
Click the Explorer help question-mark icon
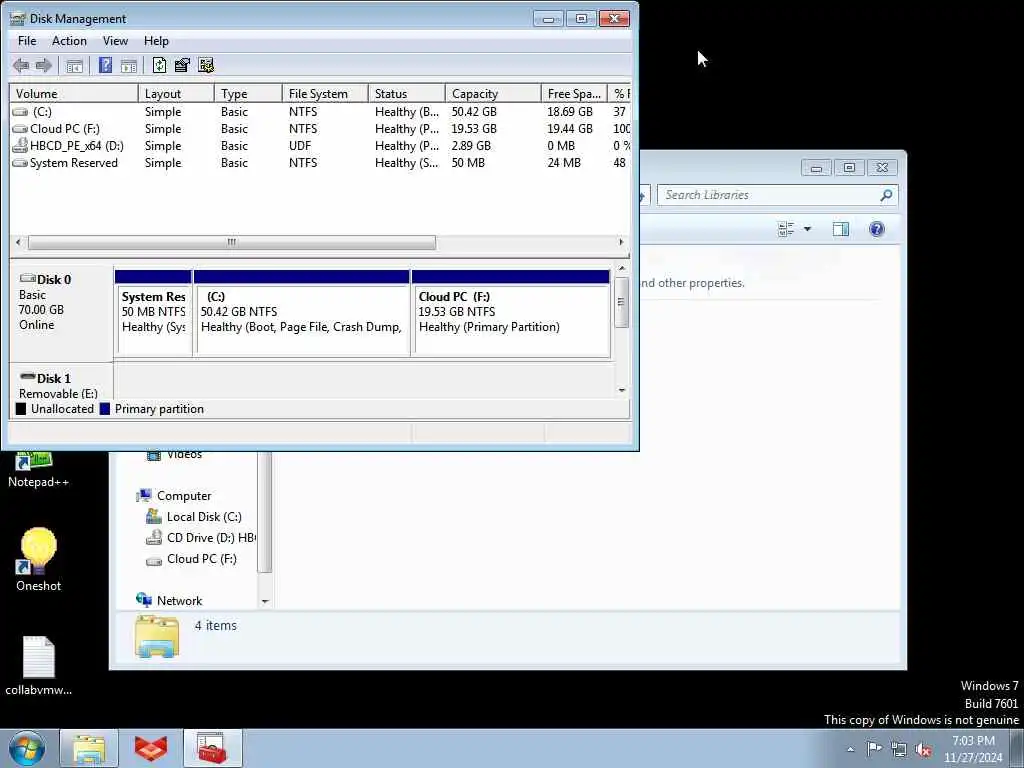(876, 229)
